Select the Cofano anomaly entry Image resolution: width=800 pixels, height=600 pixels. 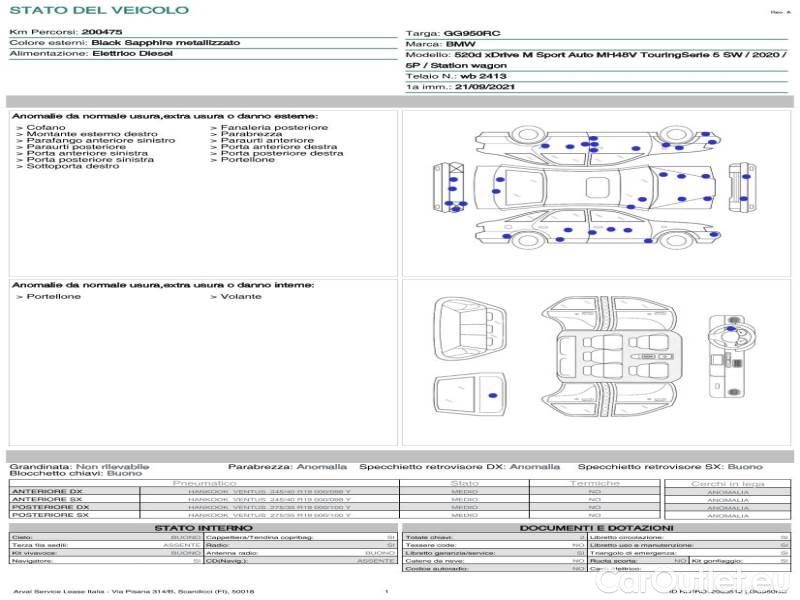[47, 128]
